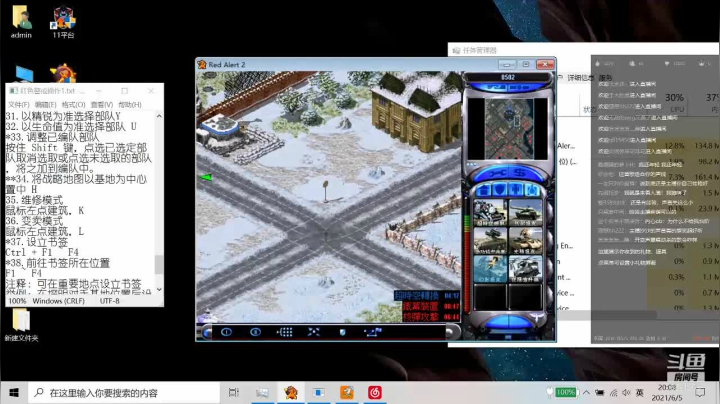Click the green arrow marker on game map

click(206, 177)
